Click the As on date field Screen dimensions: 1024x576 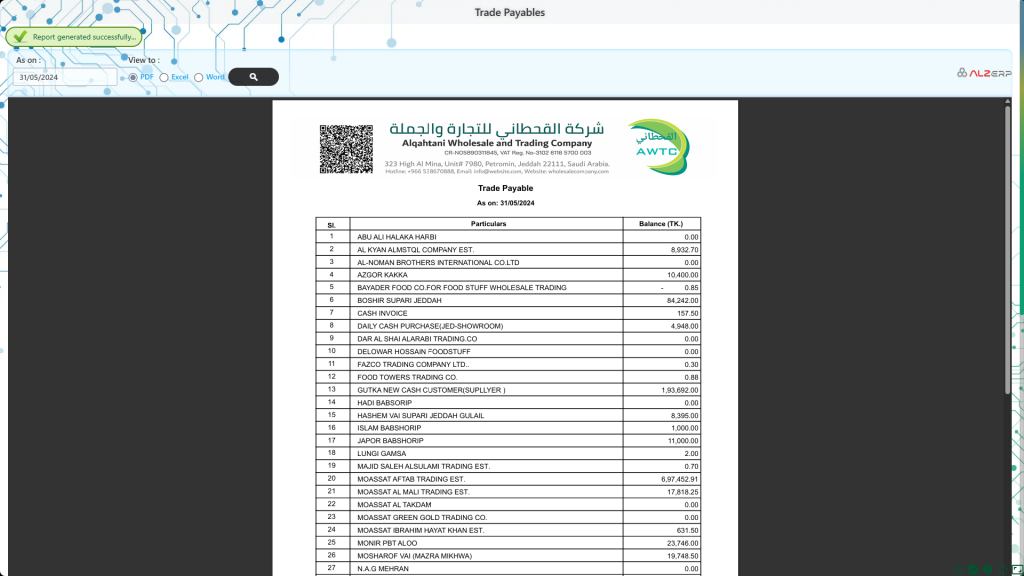(65, 77)
